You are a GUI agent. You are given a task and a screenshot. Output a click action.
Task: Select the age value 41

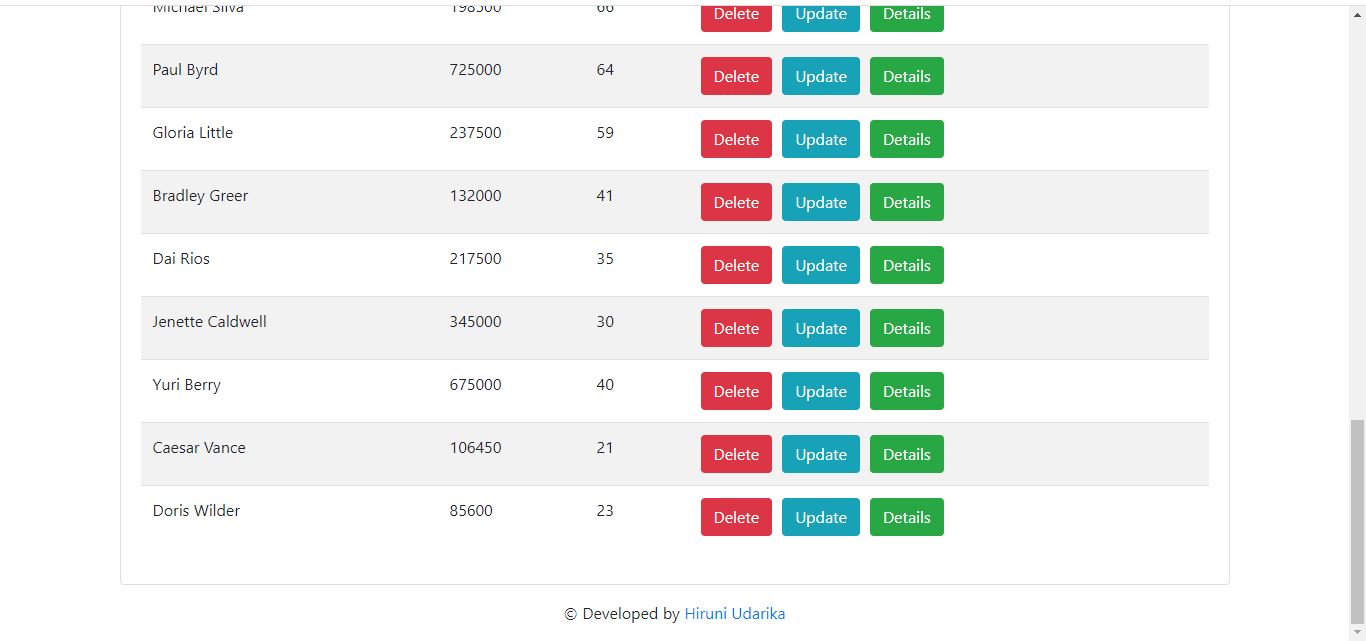605,196
